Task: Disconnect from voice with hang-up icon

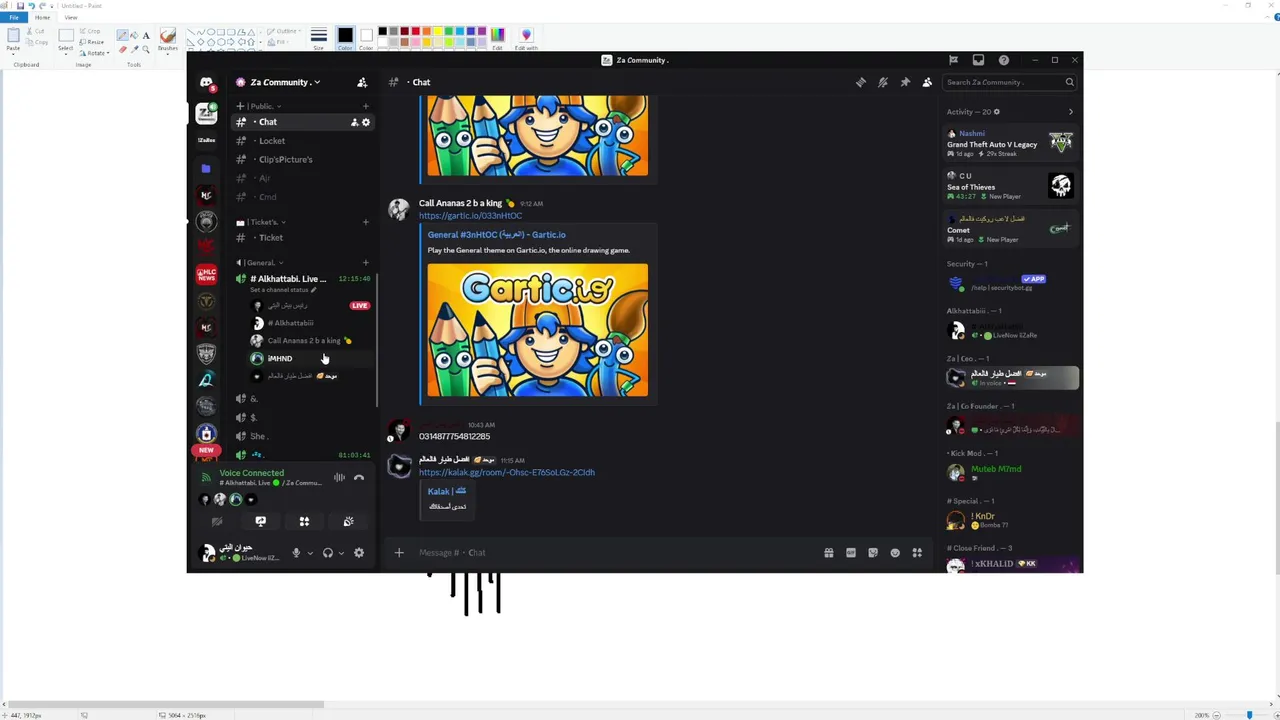Action: click(x=359, y=478)
